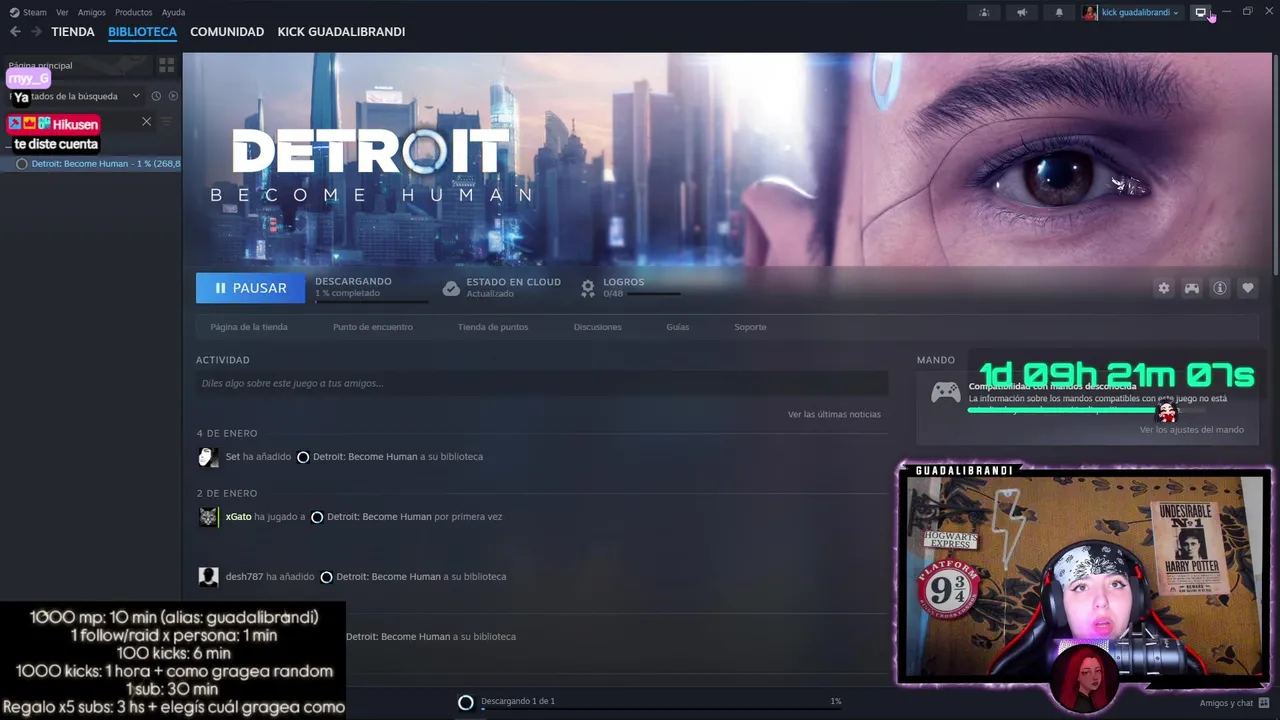Open game settings gear icon
Screen dimensions: 1280x720
pos(1163,288)
